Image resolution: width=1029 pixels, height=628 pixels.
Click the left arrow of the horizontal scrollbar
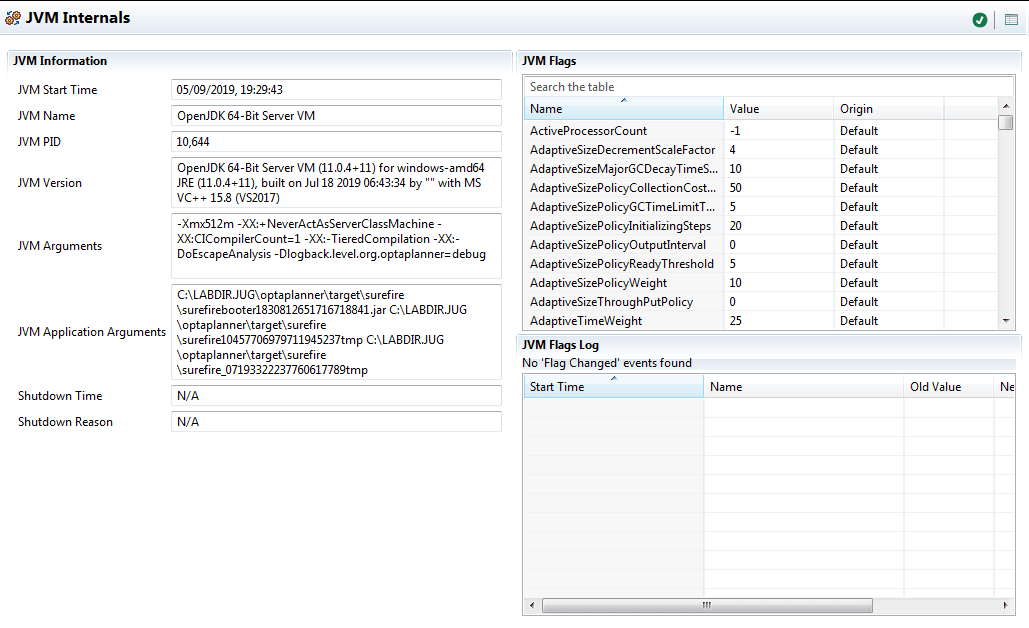point(531,605)
